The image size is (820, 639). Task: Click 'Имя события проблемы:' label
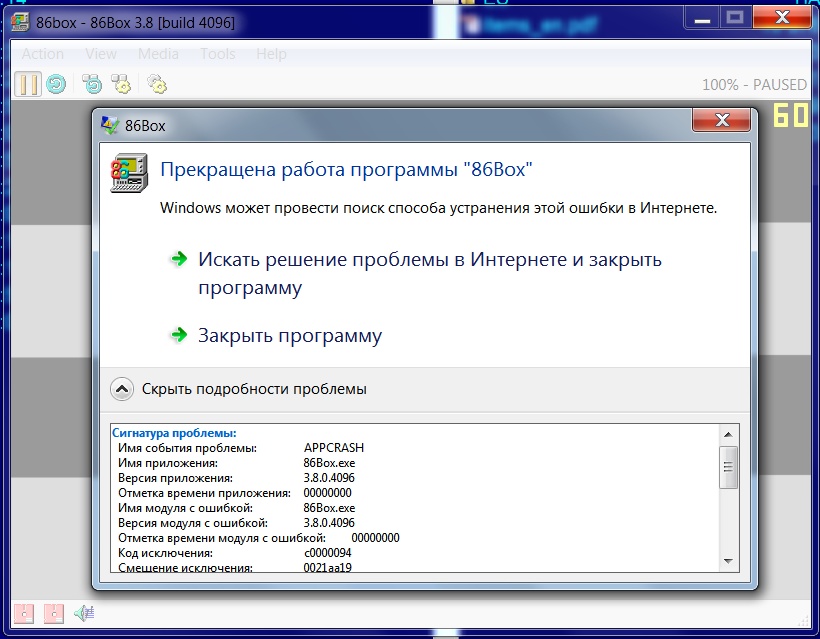tap(187, 448)
